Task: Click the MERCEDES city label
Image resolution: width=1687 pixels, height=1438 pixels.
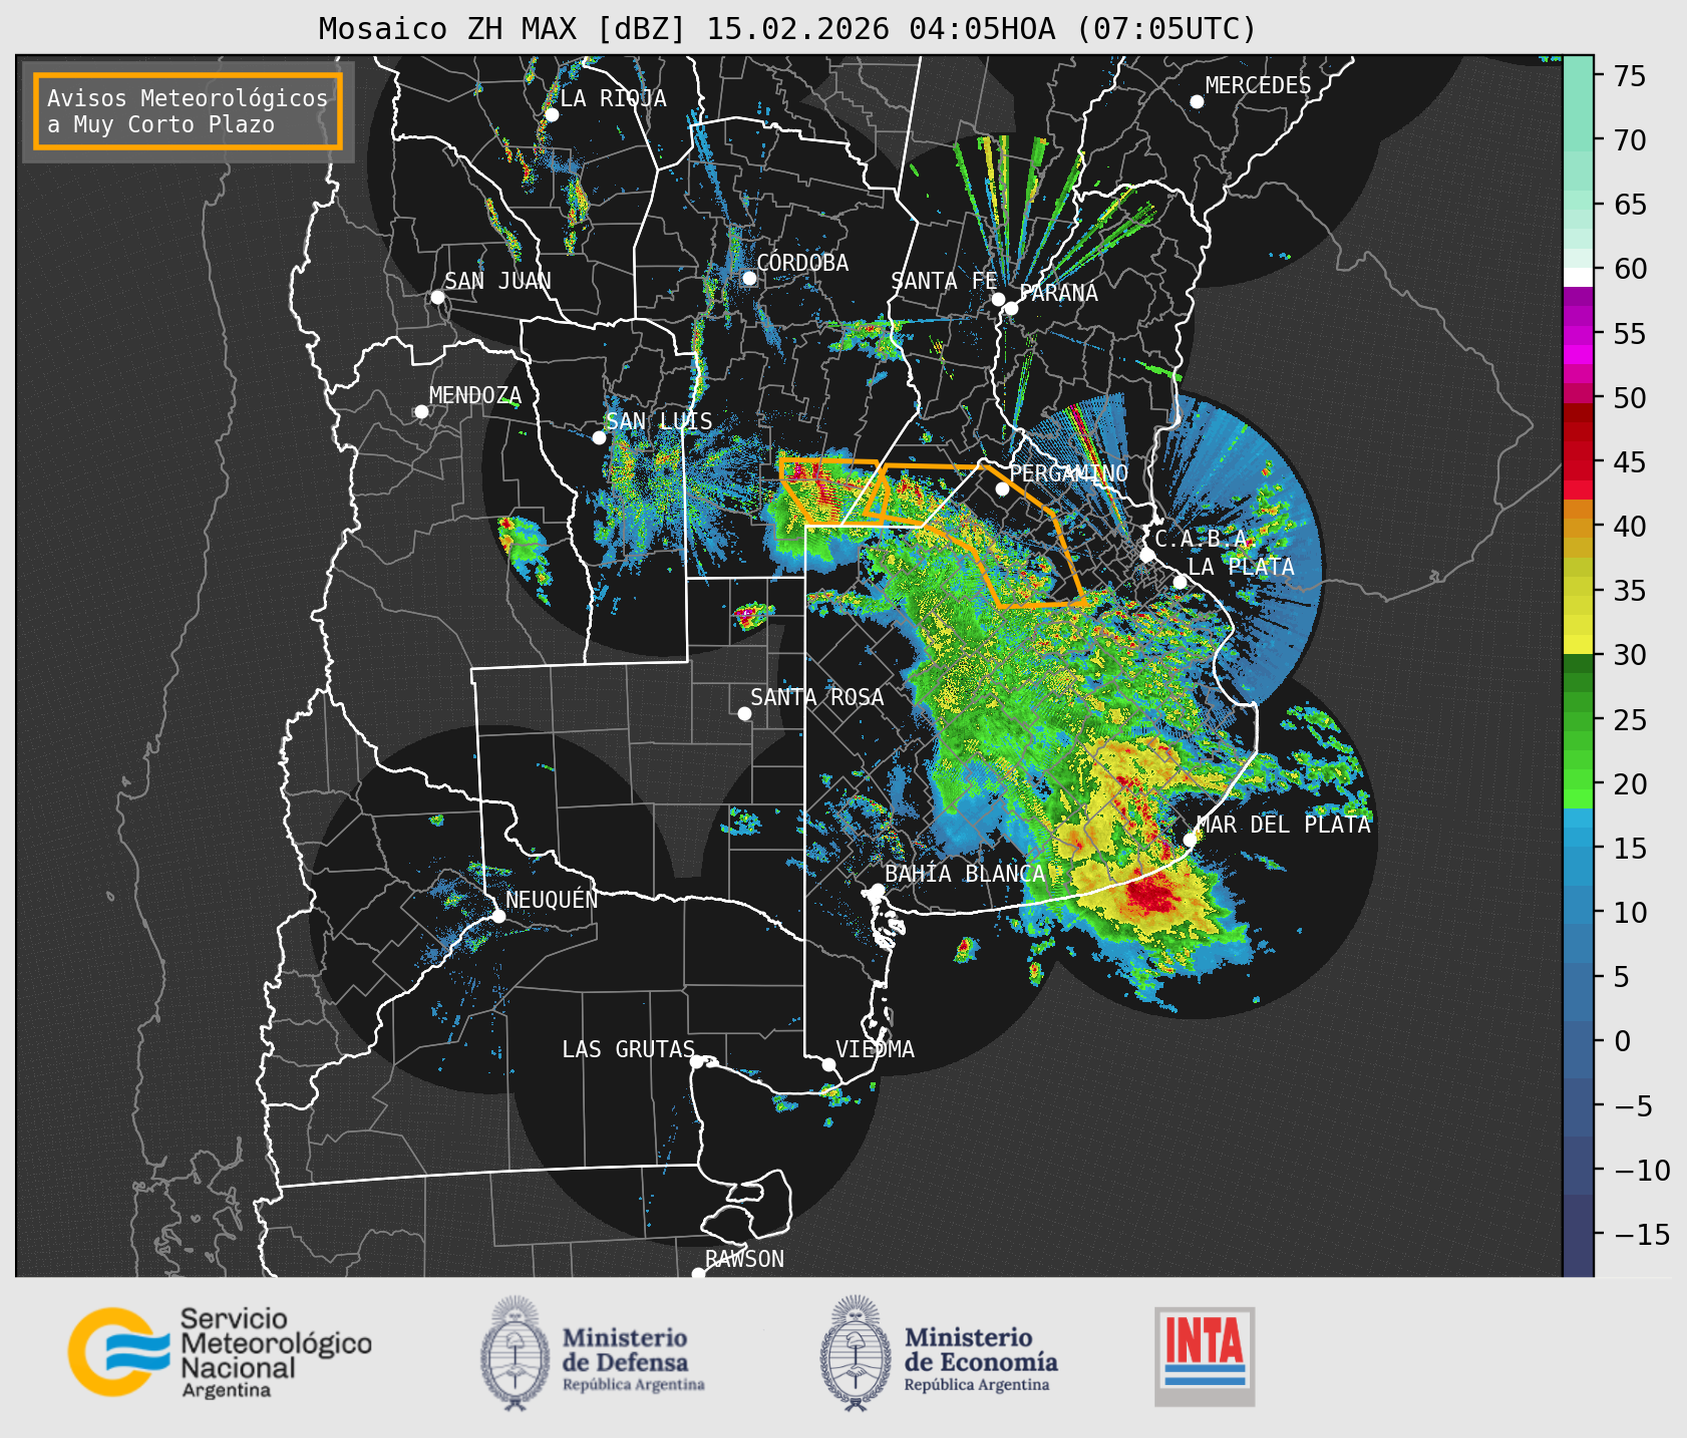Action: (1257, 86)
